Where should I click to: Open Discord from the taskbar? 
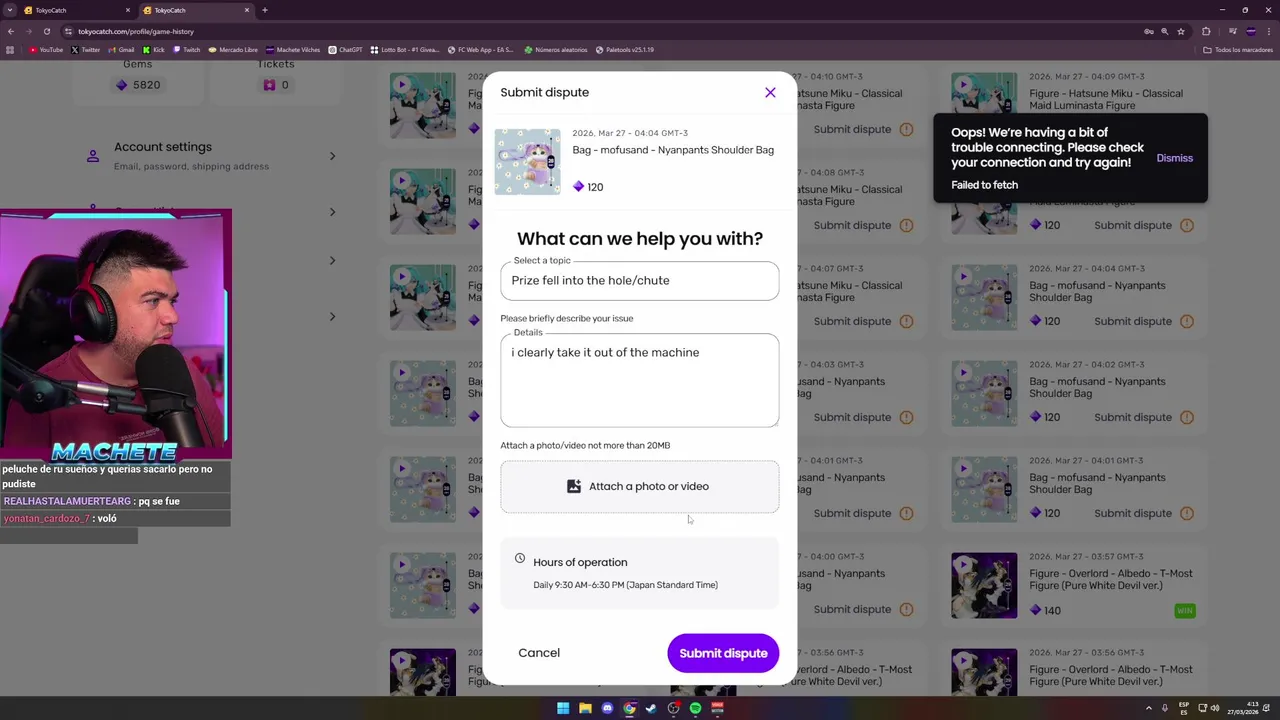(607, 708)
